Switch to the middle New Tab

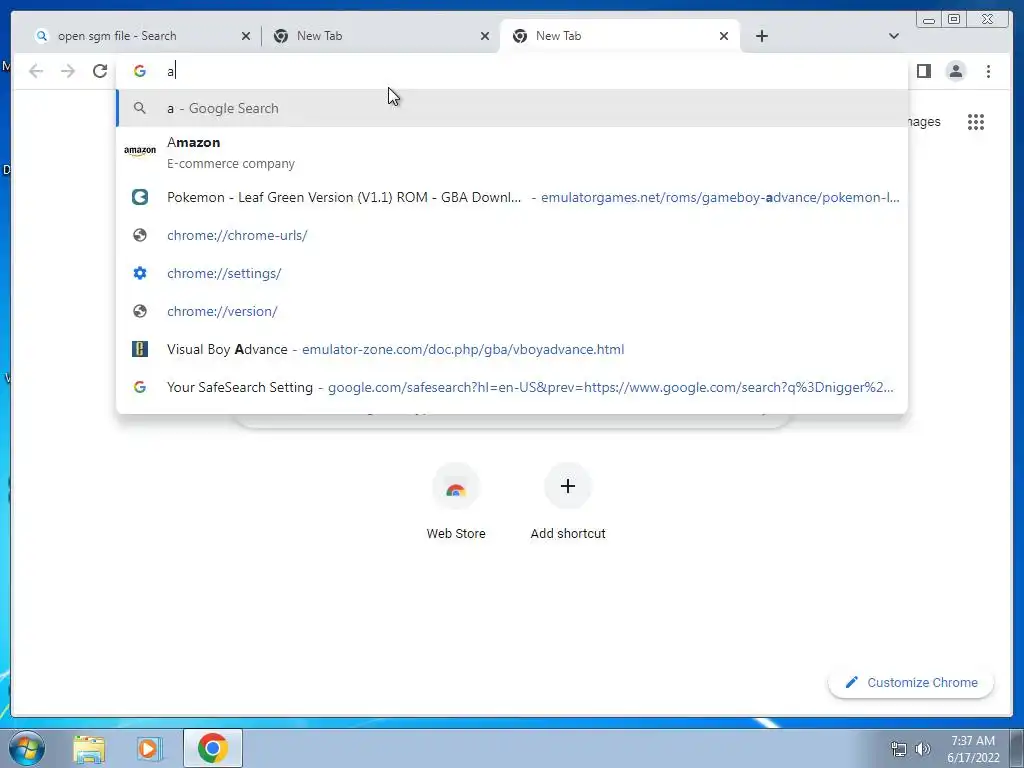click(380, 36)
